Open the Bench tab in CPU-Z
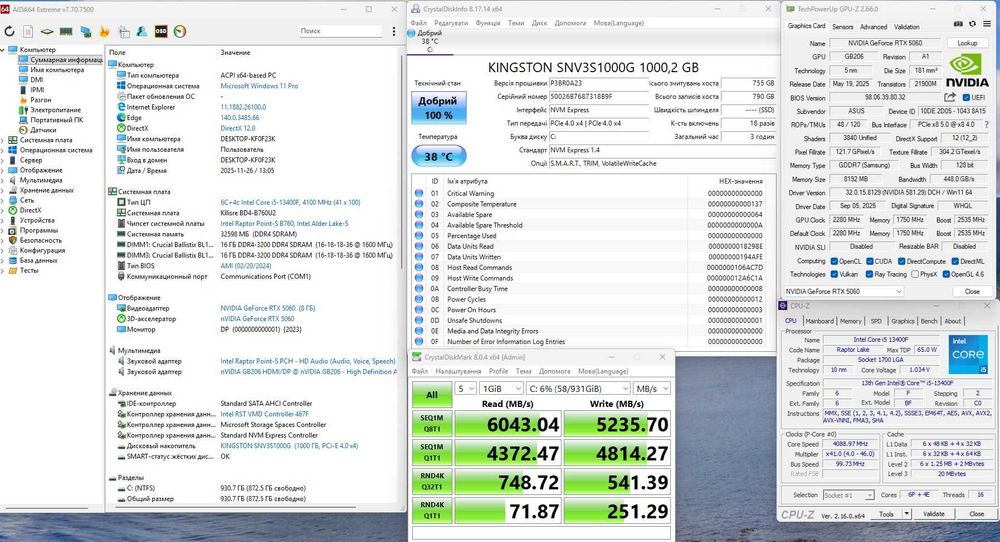The image size is (1000, 542). (x=929, y=321)
